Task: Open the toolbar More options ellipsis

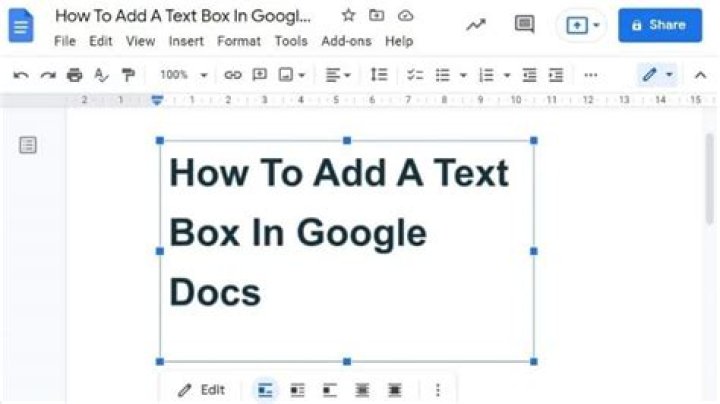Action: pyautogui.click(x=591, y=75)
